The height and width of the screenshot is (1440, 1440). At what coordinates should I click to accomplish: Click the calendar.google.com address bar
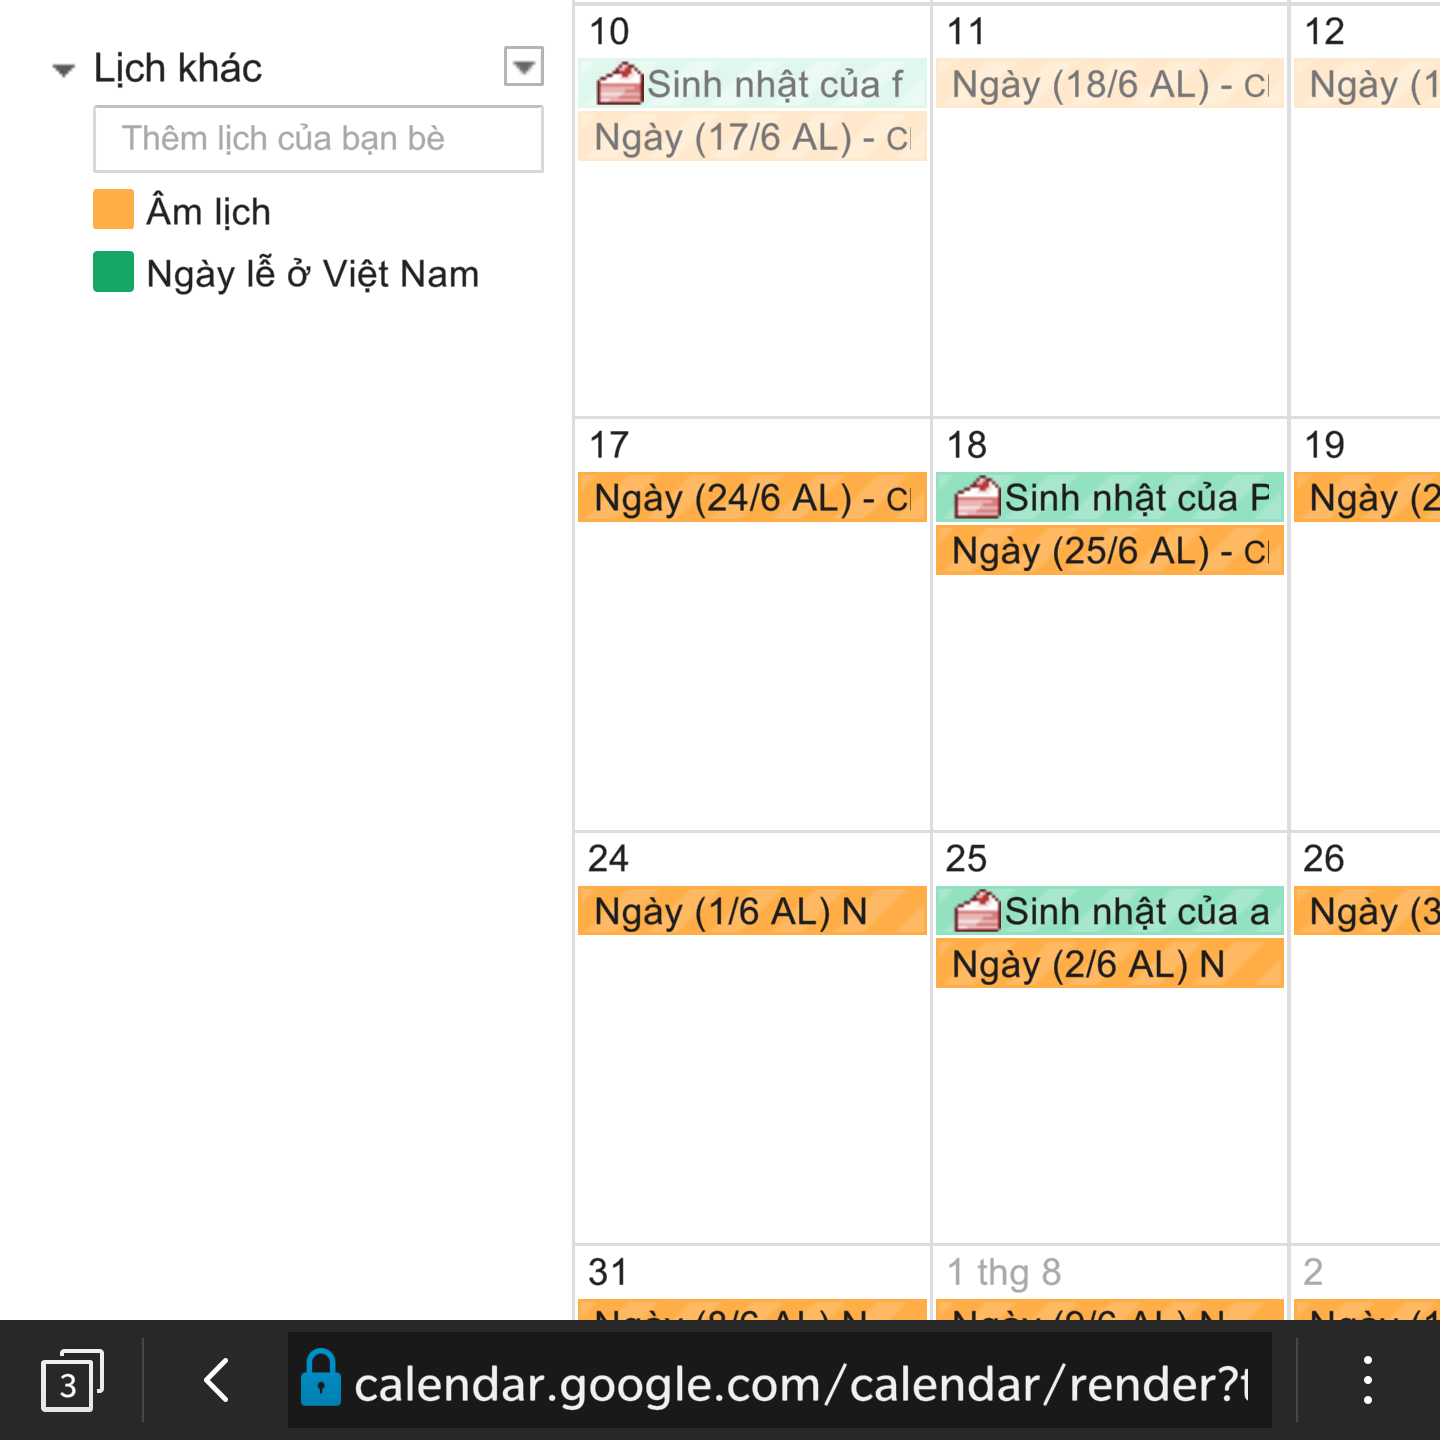[780, 1382]
